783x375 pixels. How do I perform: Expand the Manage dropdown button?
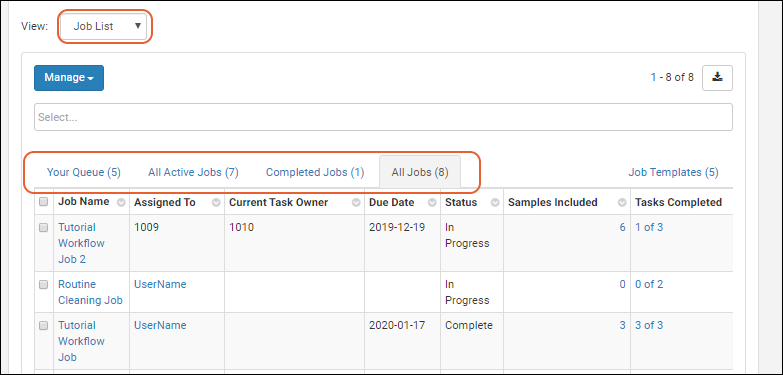[69, 77]
